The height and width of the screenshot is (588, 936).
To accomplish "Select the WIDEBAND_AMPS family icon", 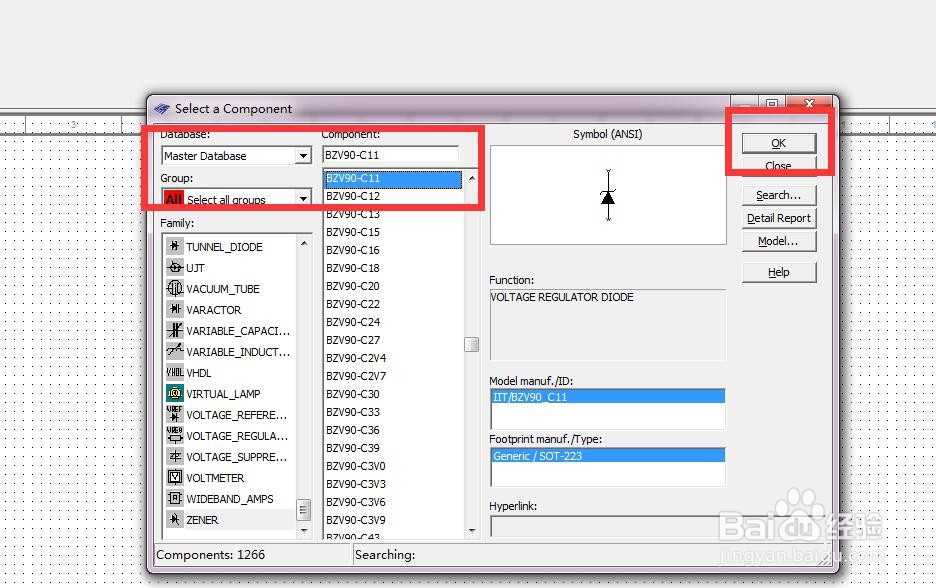I will (x=175, y=498).
